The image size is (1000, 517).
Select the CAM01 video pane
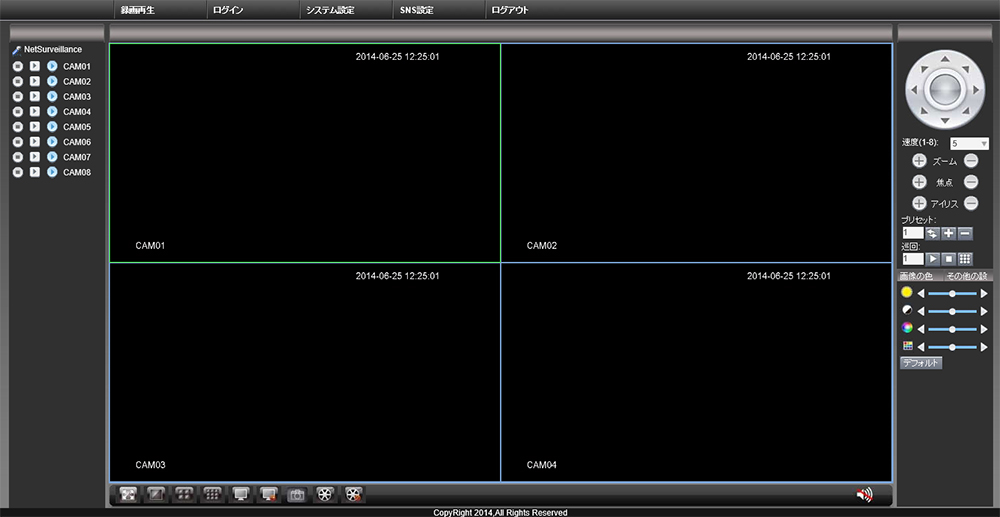[x=305, y=153]
